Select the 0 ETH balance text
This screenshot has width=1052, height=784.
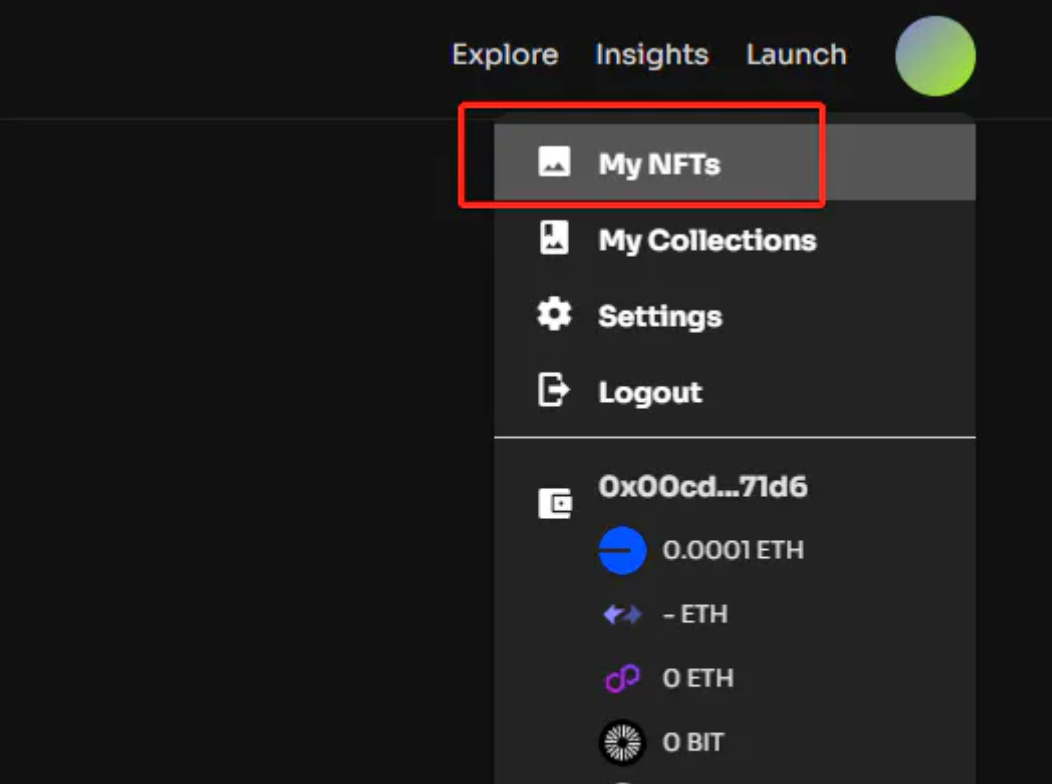tap(698, 679)
